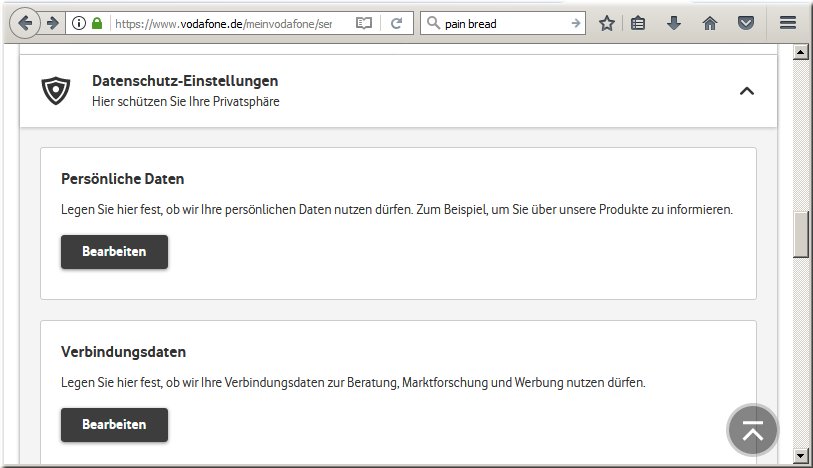Click Bearbeiten under Persönliche Daten
813x468 pixels.
[114, 252]
